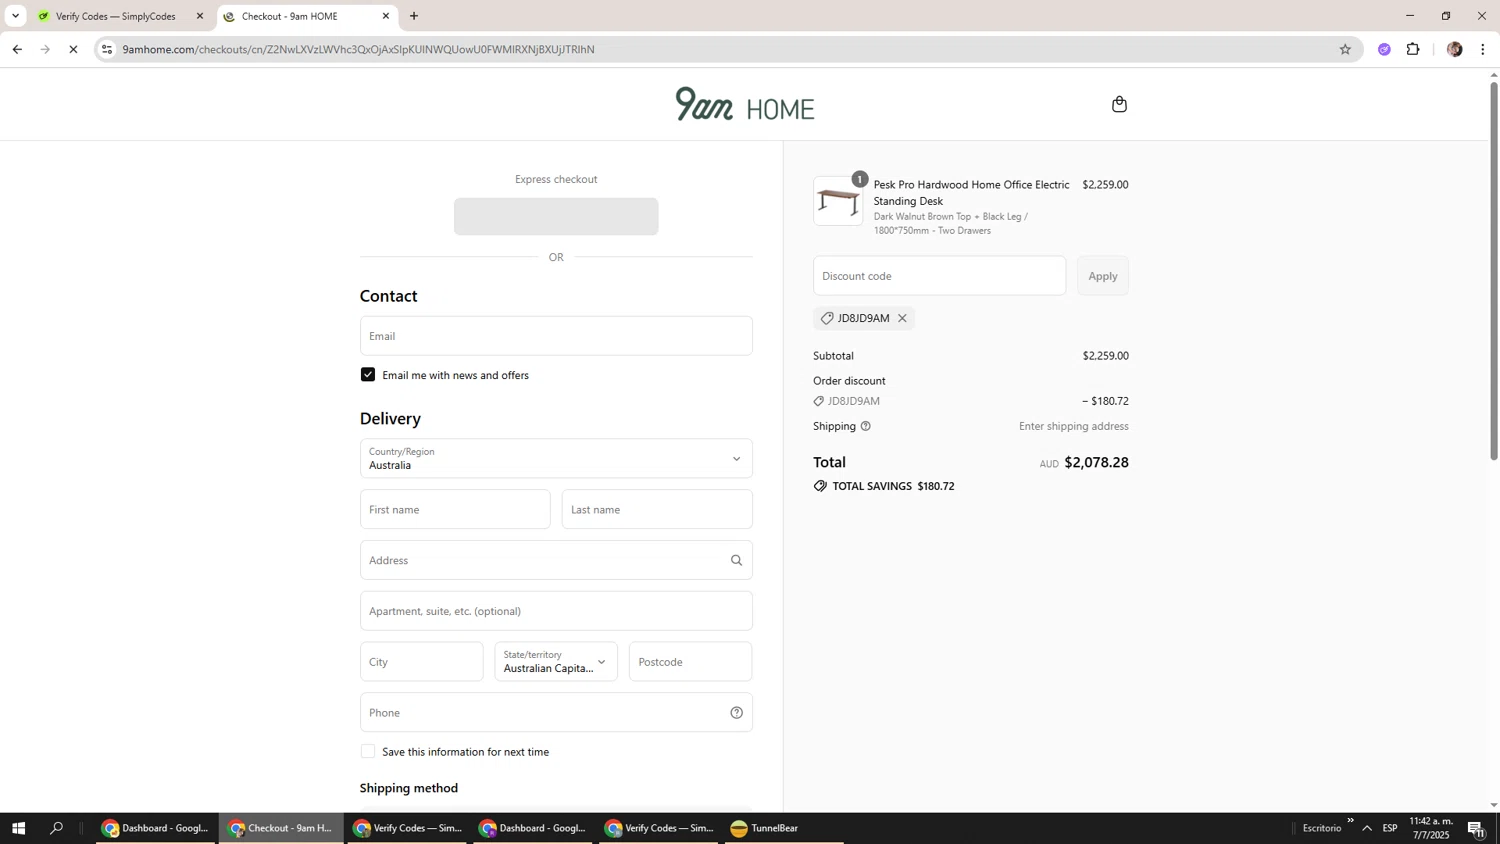The image size is (1500, 844).
Task: Click the Escritorio desktop toolbar label
Action: point(1322,828)
